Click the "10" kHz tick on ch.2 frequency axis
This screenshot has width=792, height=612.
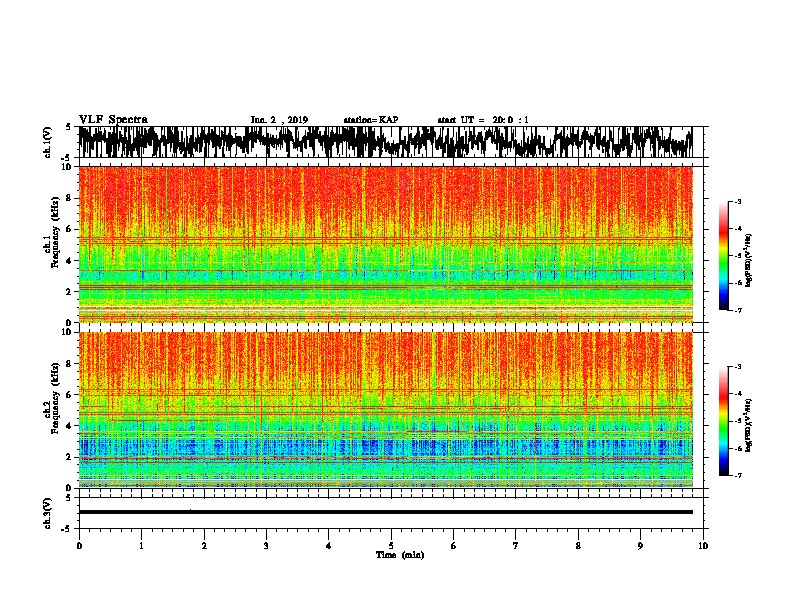pos(68,332)
